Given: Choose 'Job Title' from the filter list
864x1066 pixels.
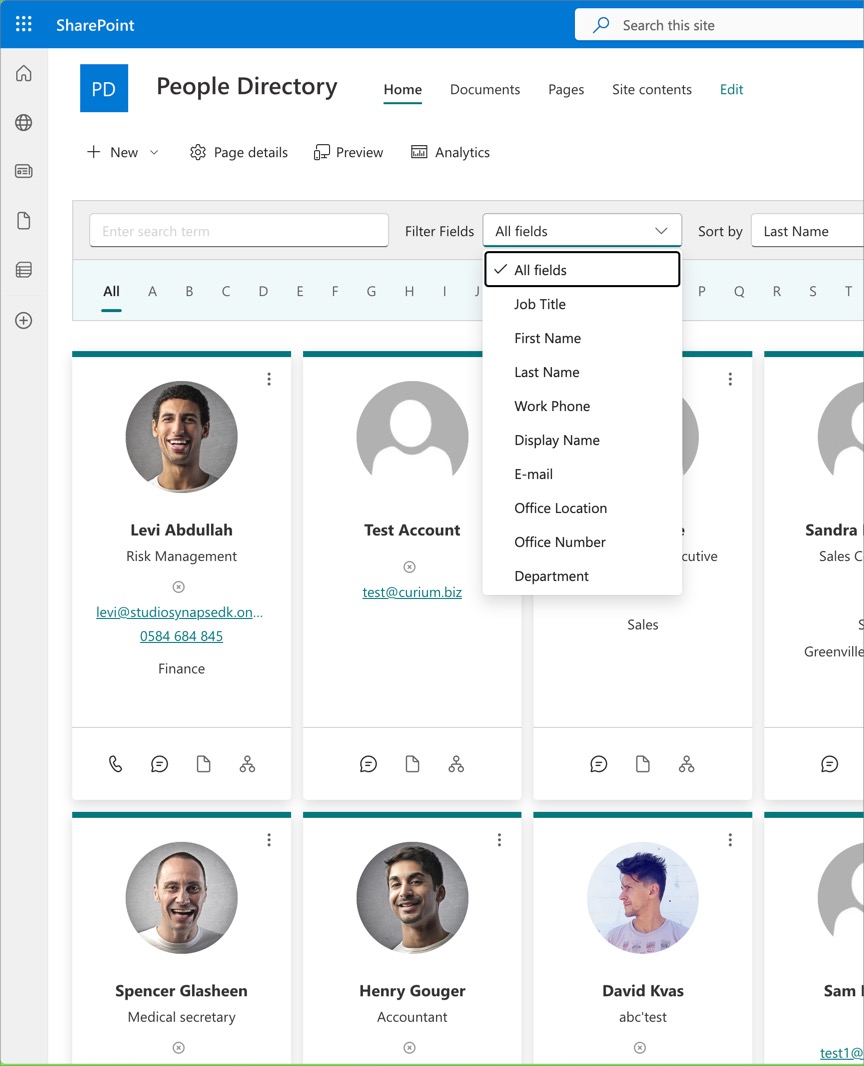Looking at the screenshot, I should (x=540, y=304).
